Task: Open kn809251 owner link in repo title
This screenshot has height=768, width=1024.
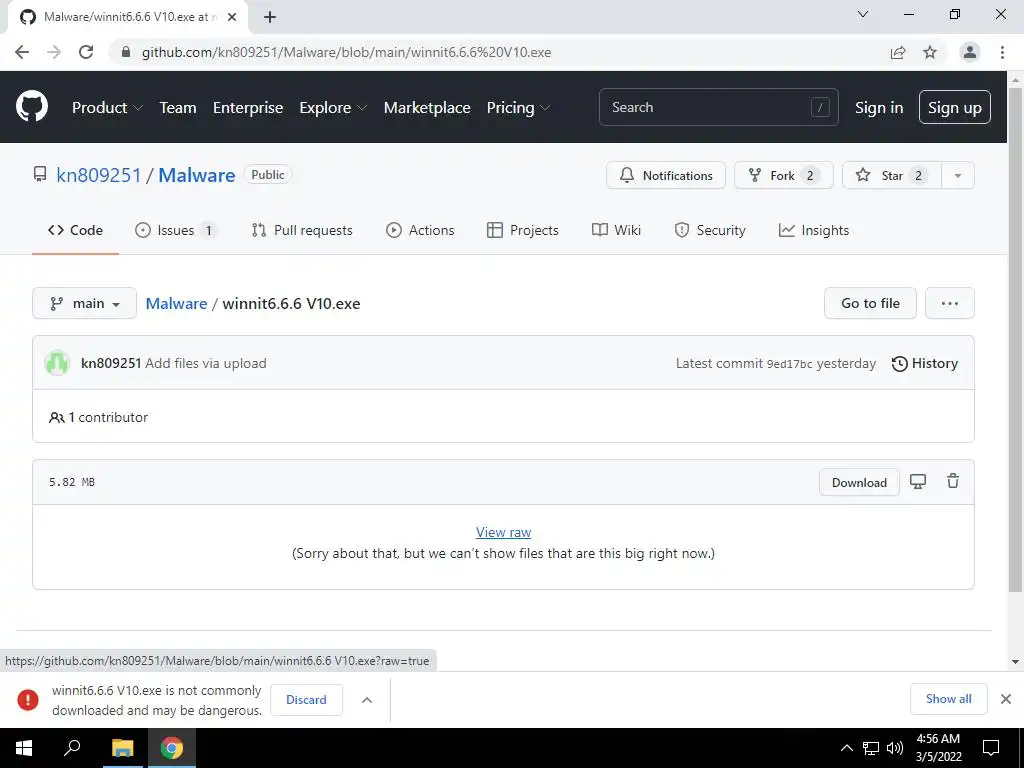Action: pyautogui.click(x=99, y=175)
